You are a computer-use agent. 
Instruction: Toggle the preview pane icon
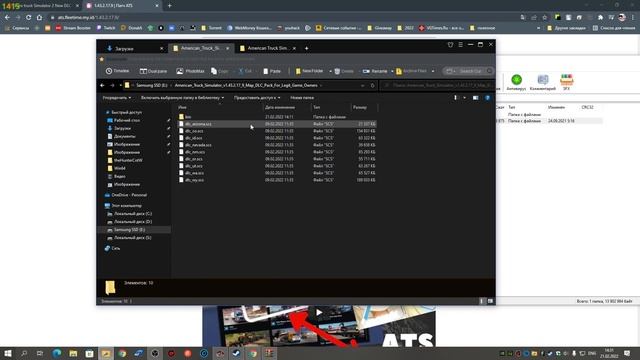(476, 98)
